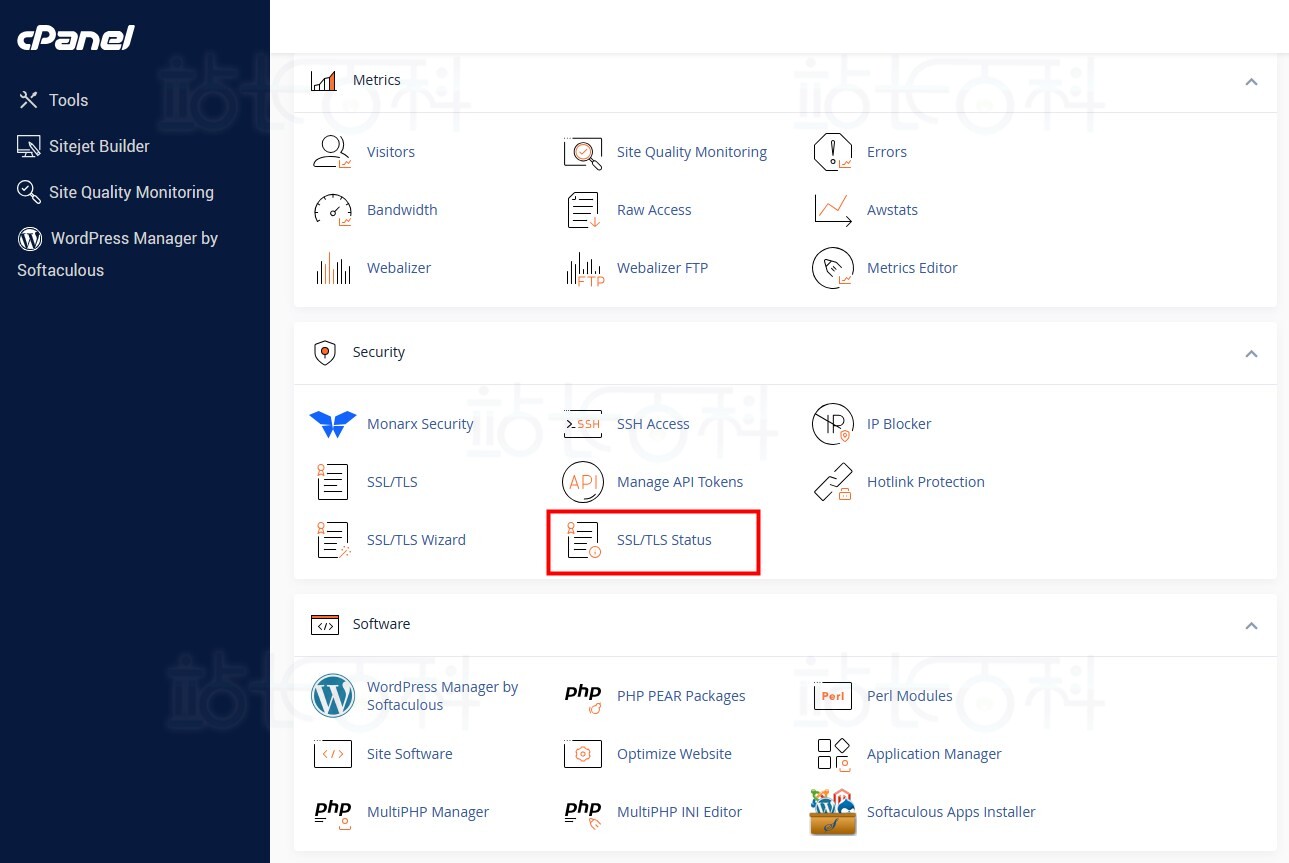The image size is (1289, 863).
Task: Click the SSL/TLS Wizard icon
Action: (332, 540)
